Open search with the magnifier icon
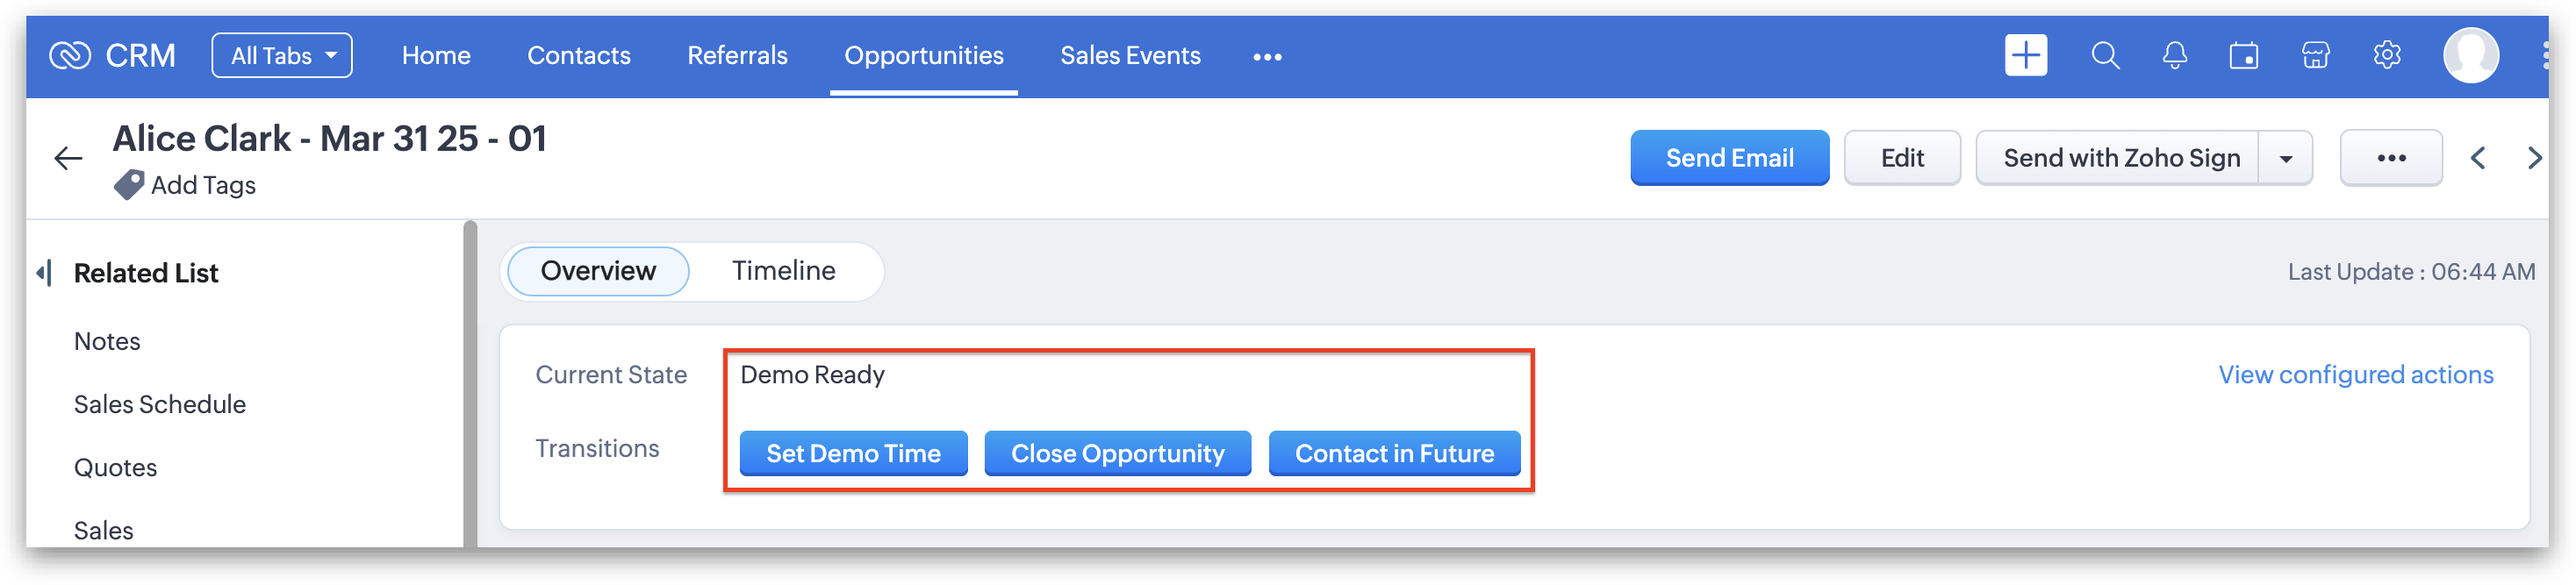Image resolution: width=2576 pixels, height=585 pixels. coord(2105,55)
